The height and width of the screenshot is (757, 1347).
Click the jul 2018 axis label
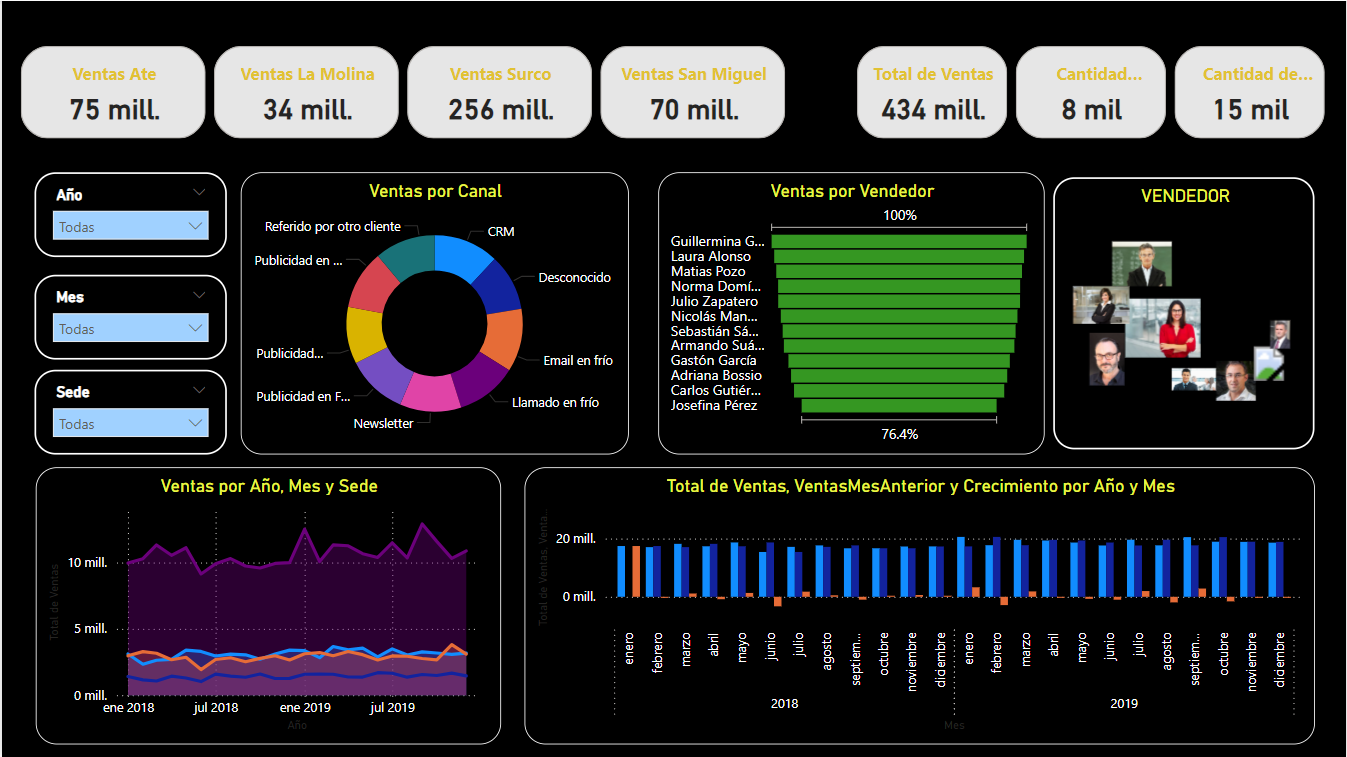click(216, 708)
